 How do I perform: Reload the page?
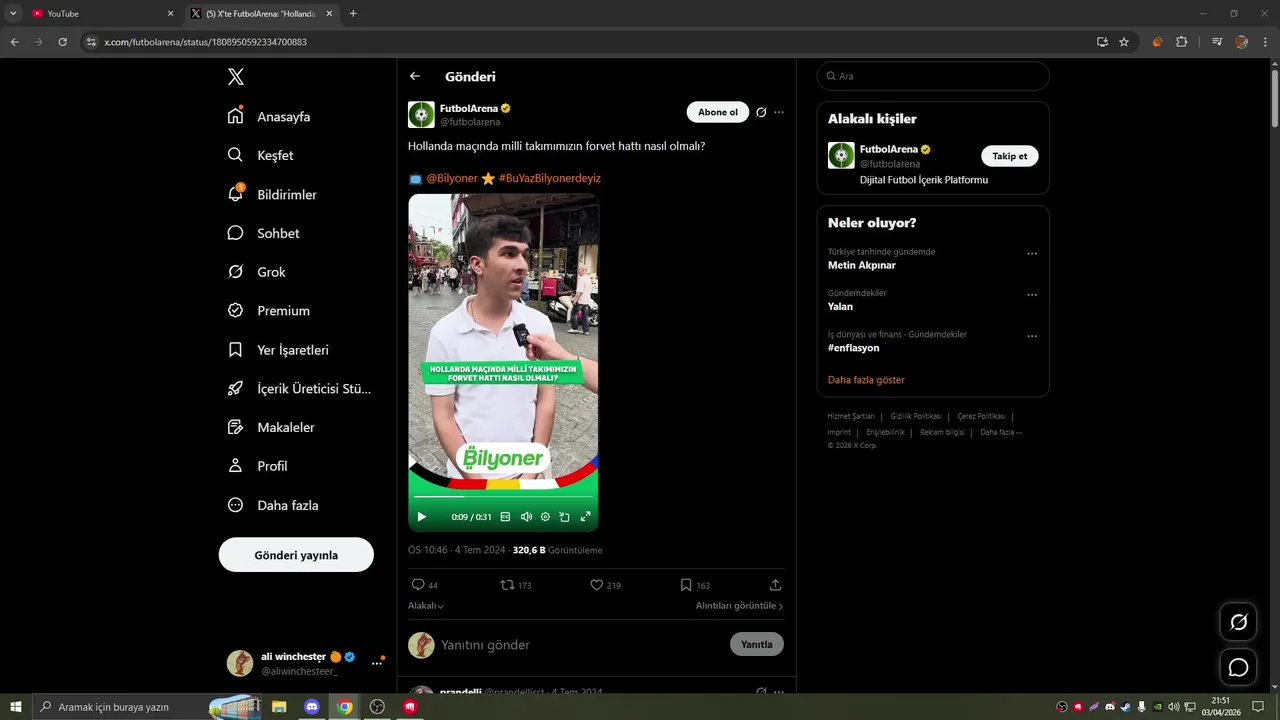coord(62,42)
